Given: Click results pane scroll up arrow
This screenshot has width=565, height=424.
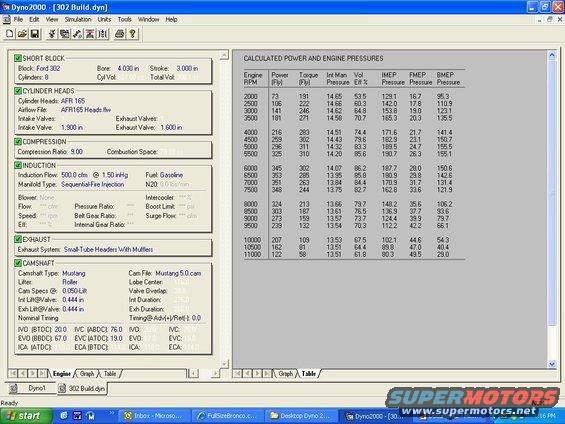Looking at the screenshot, I should (552, 55).
